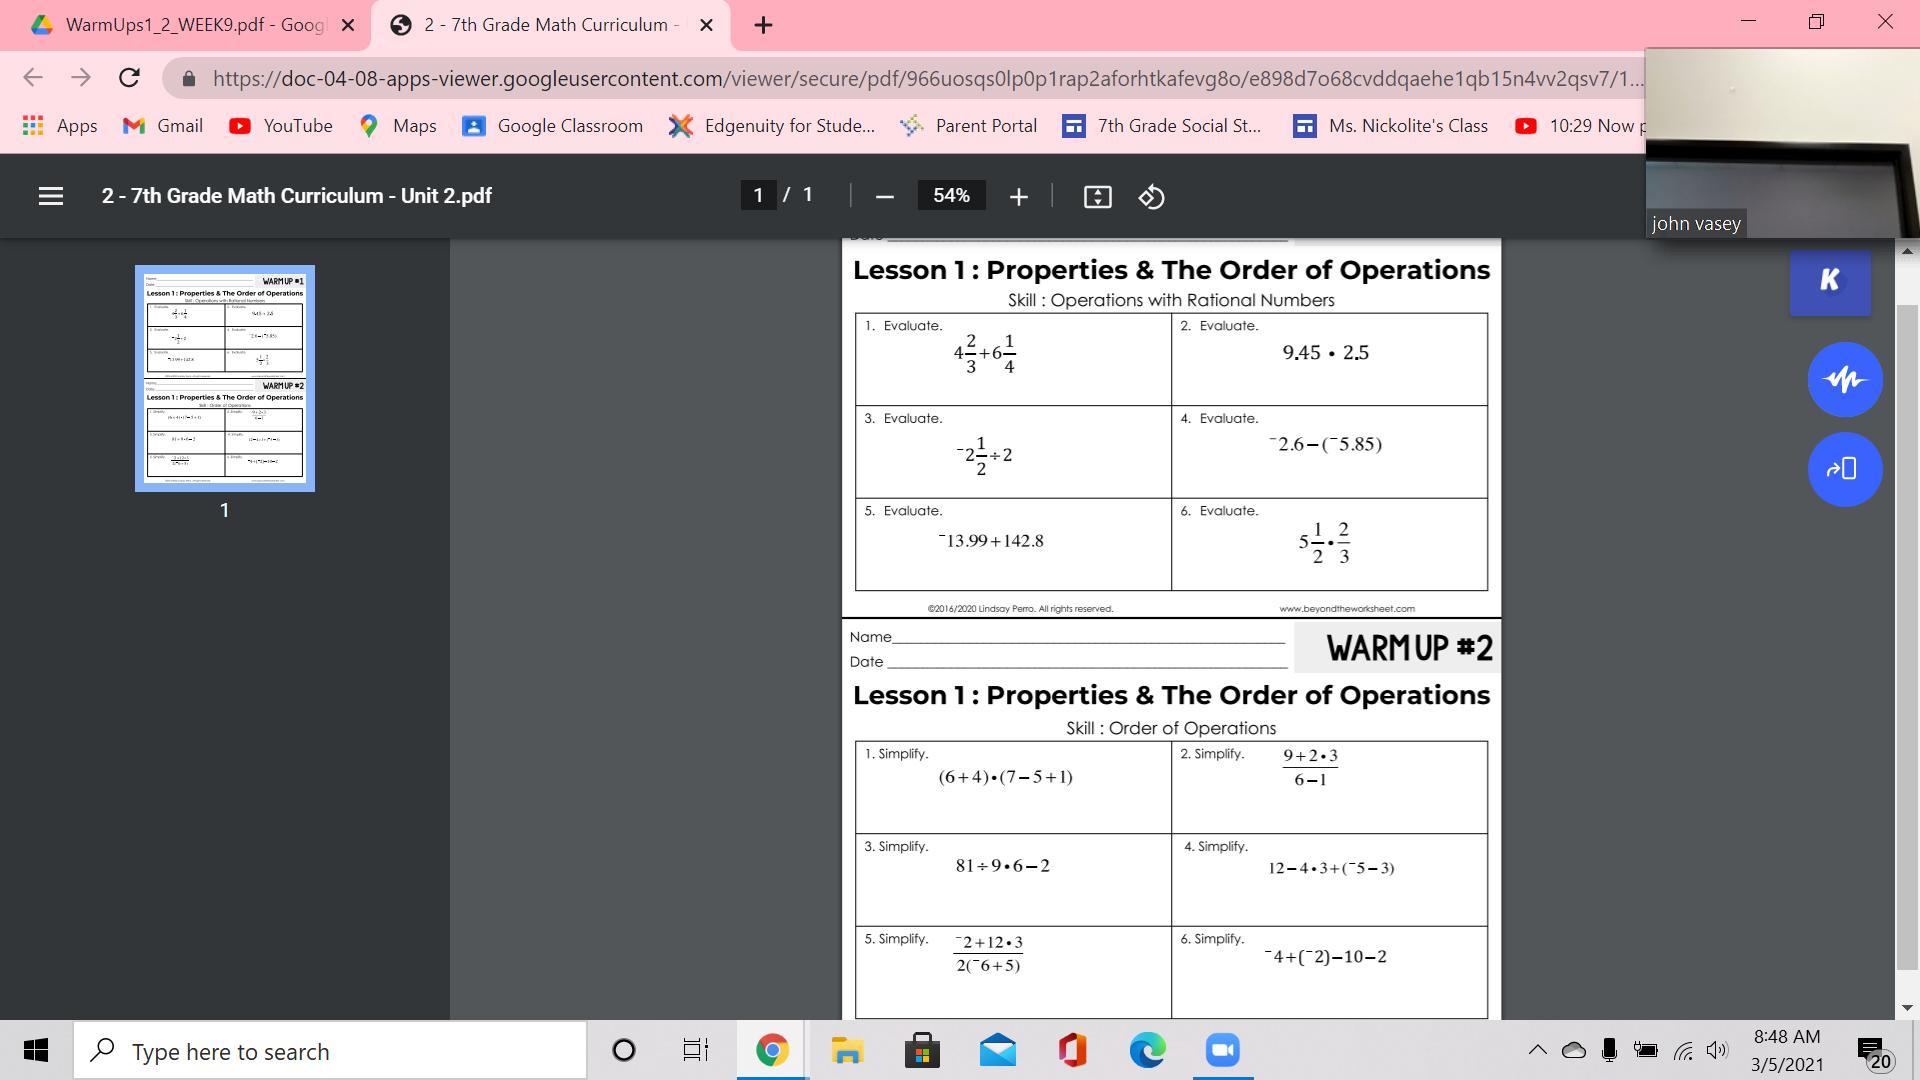This screenshot has height=1080, width=1920.
Task: Click the 54% zoom level field
Action: (951, 196)
